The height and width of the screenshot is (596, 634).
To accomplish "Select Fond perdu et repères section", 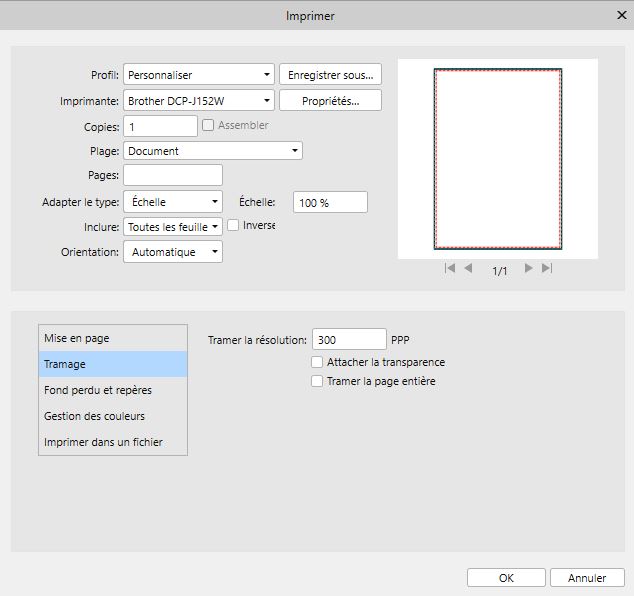I will click(x=113, y=390).
